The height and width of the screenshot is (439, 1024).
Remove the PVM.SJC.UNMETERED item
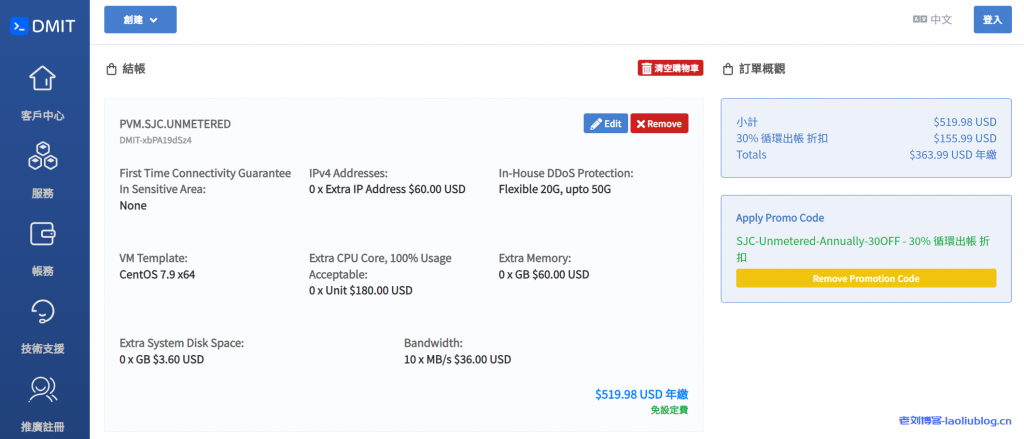click(x=659, y=124)
